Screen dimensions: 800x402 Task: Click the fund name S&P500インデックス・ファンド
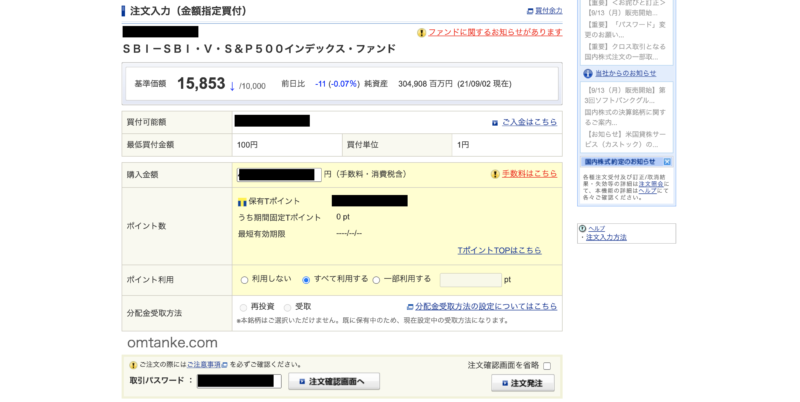pos(259,49)
